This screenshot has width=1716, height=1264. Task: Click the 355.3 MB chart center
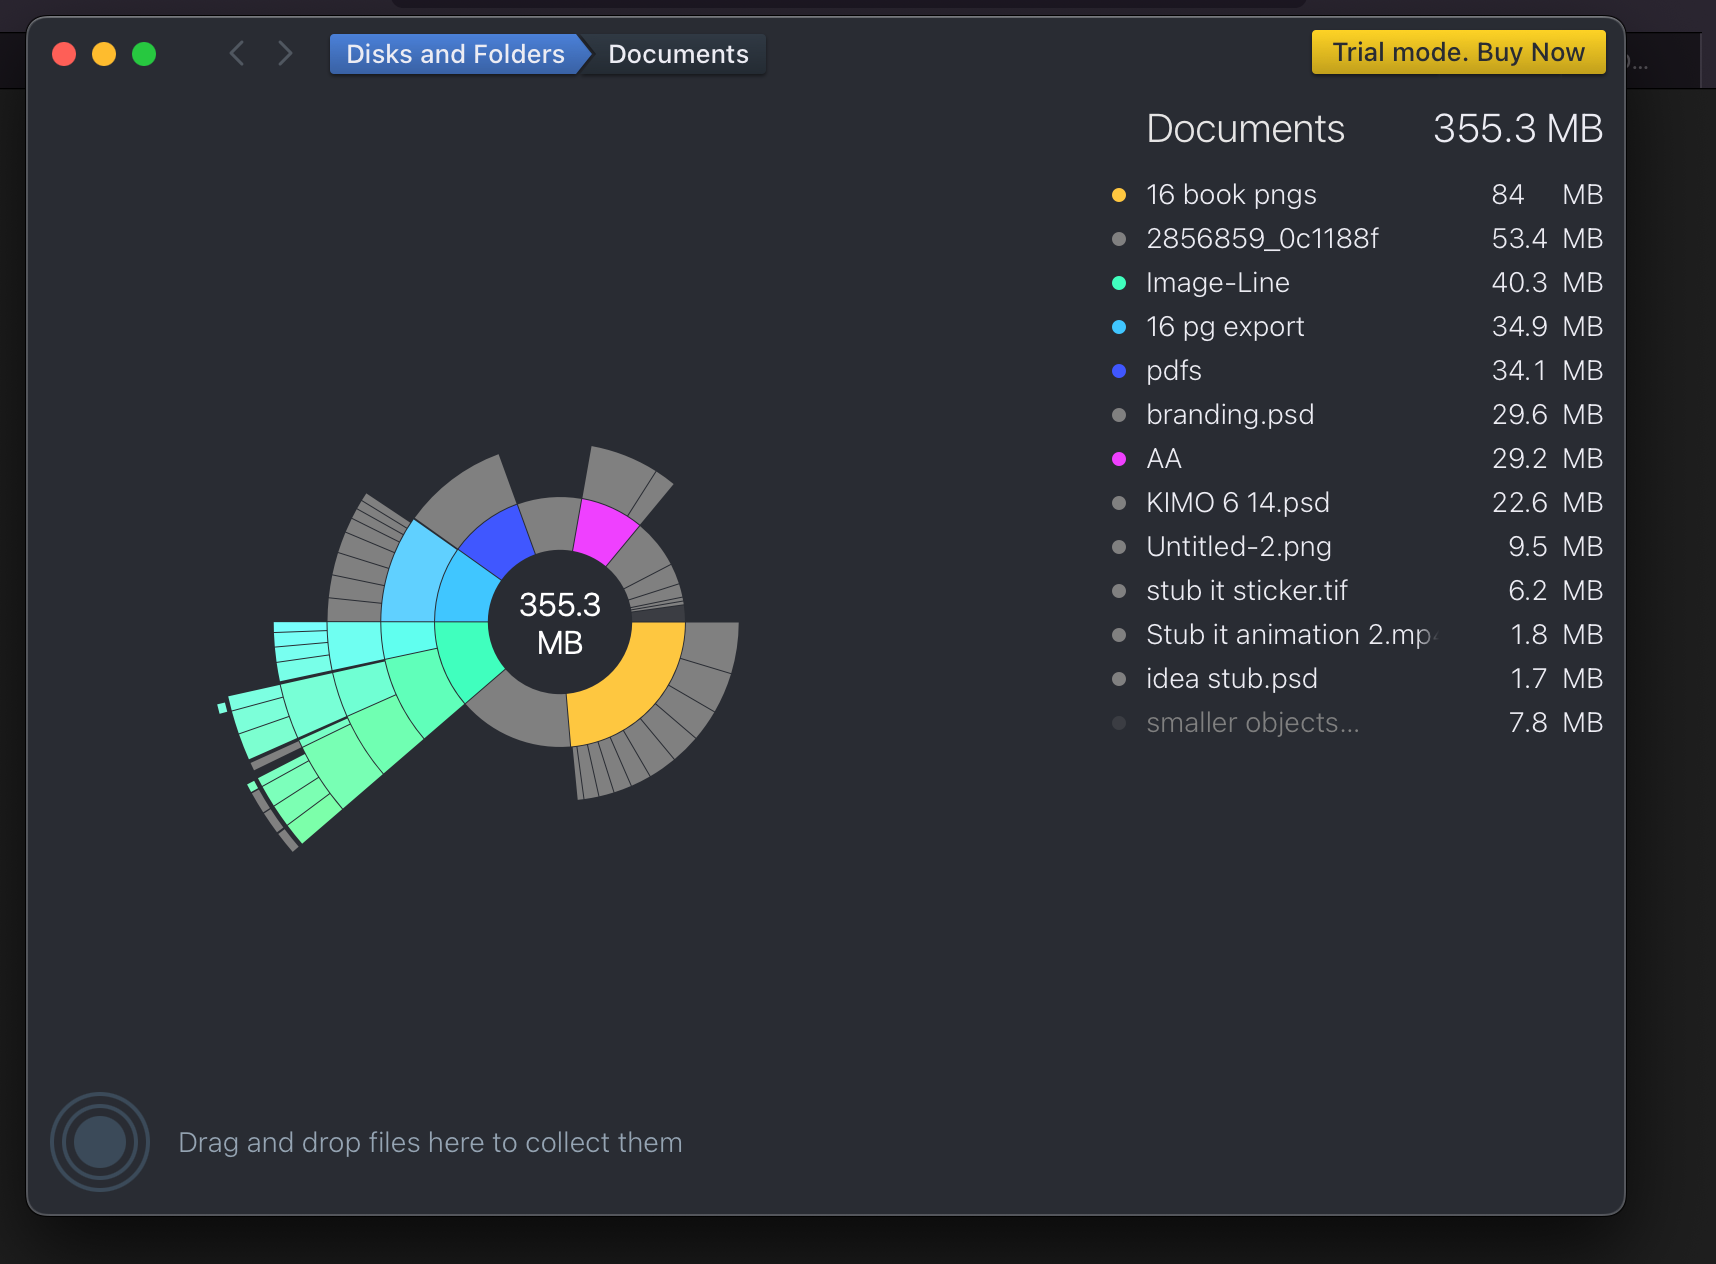(560, 623)
